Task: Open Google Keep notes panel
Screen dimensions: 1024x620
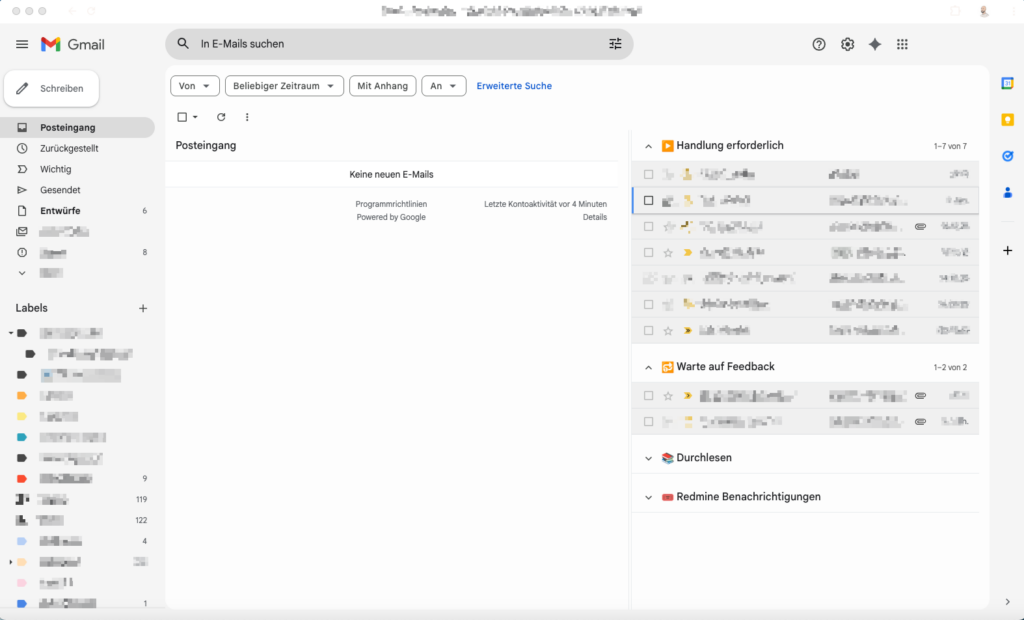Action: 1008,119
